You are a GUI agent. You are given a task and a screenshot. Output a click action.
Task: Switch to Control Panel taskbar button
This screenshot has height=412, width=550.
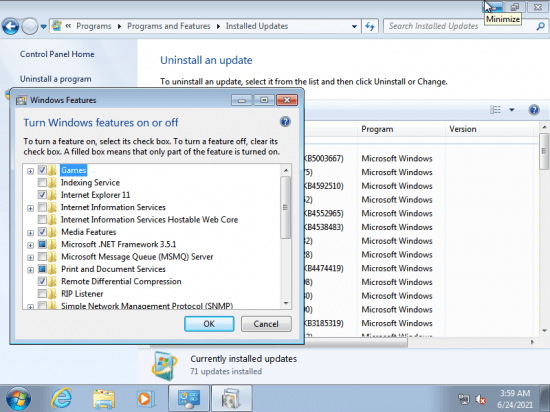189,399
